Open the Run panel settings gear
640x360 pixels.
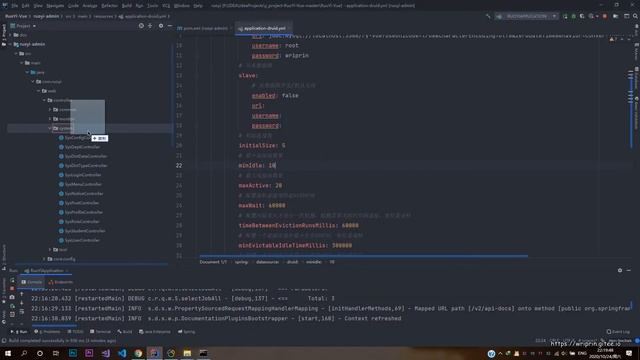[620, 270]
